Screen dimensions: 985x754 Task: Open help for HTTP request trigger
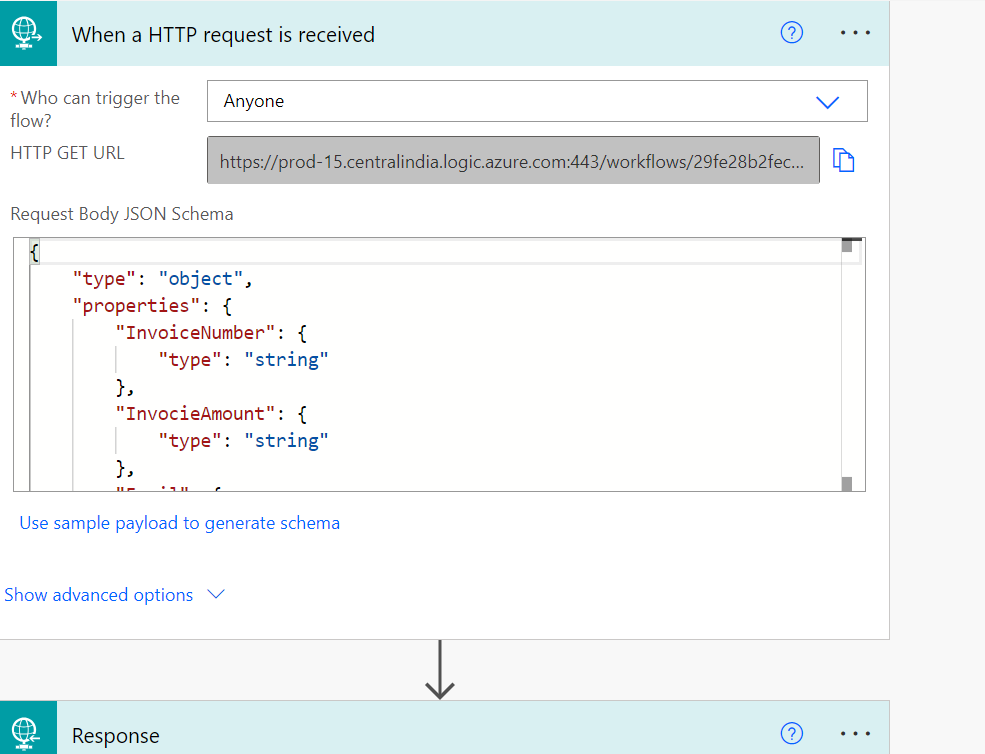pyautogui.click(x=792, y=33)
